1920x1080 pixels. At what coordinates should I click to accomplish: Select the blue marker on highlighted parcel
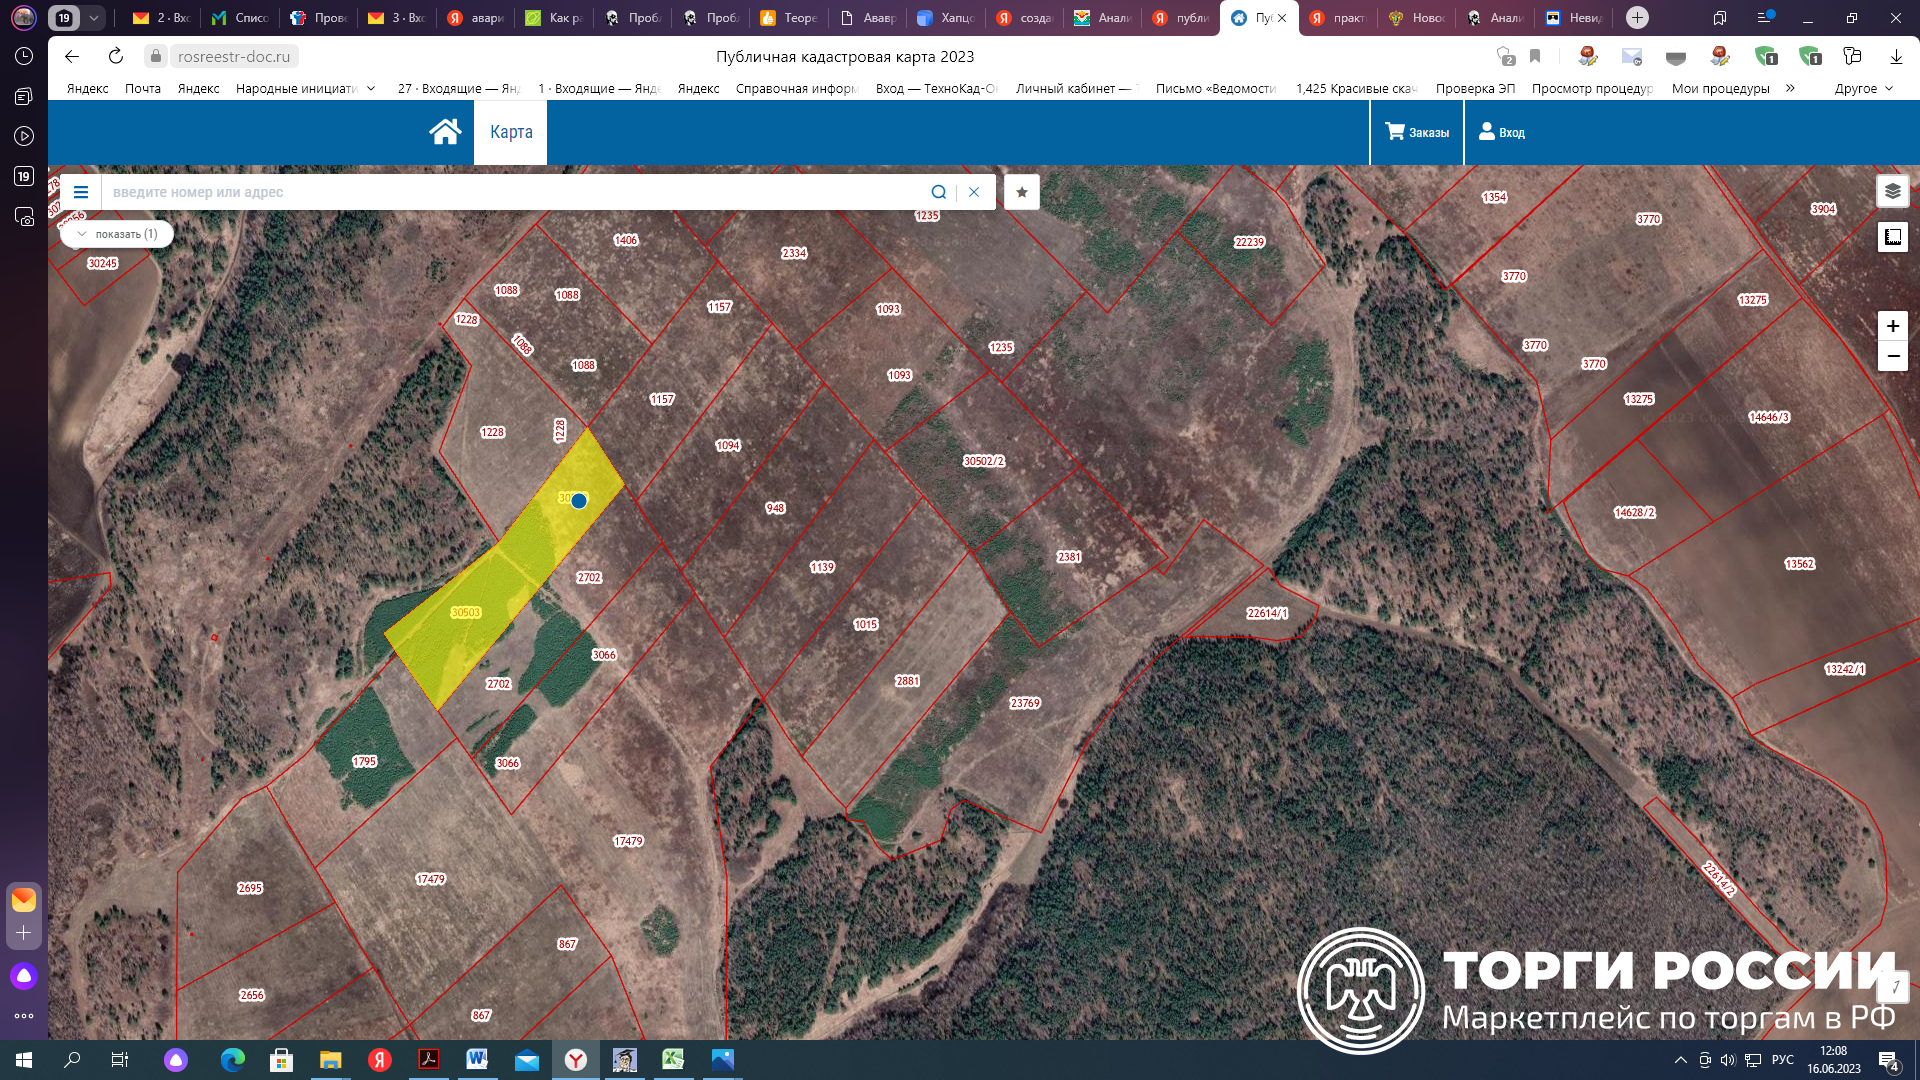(579, 500)
